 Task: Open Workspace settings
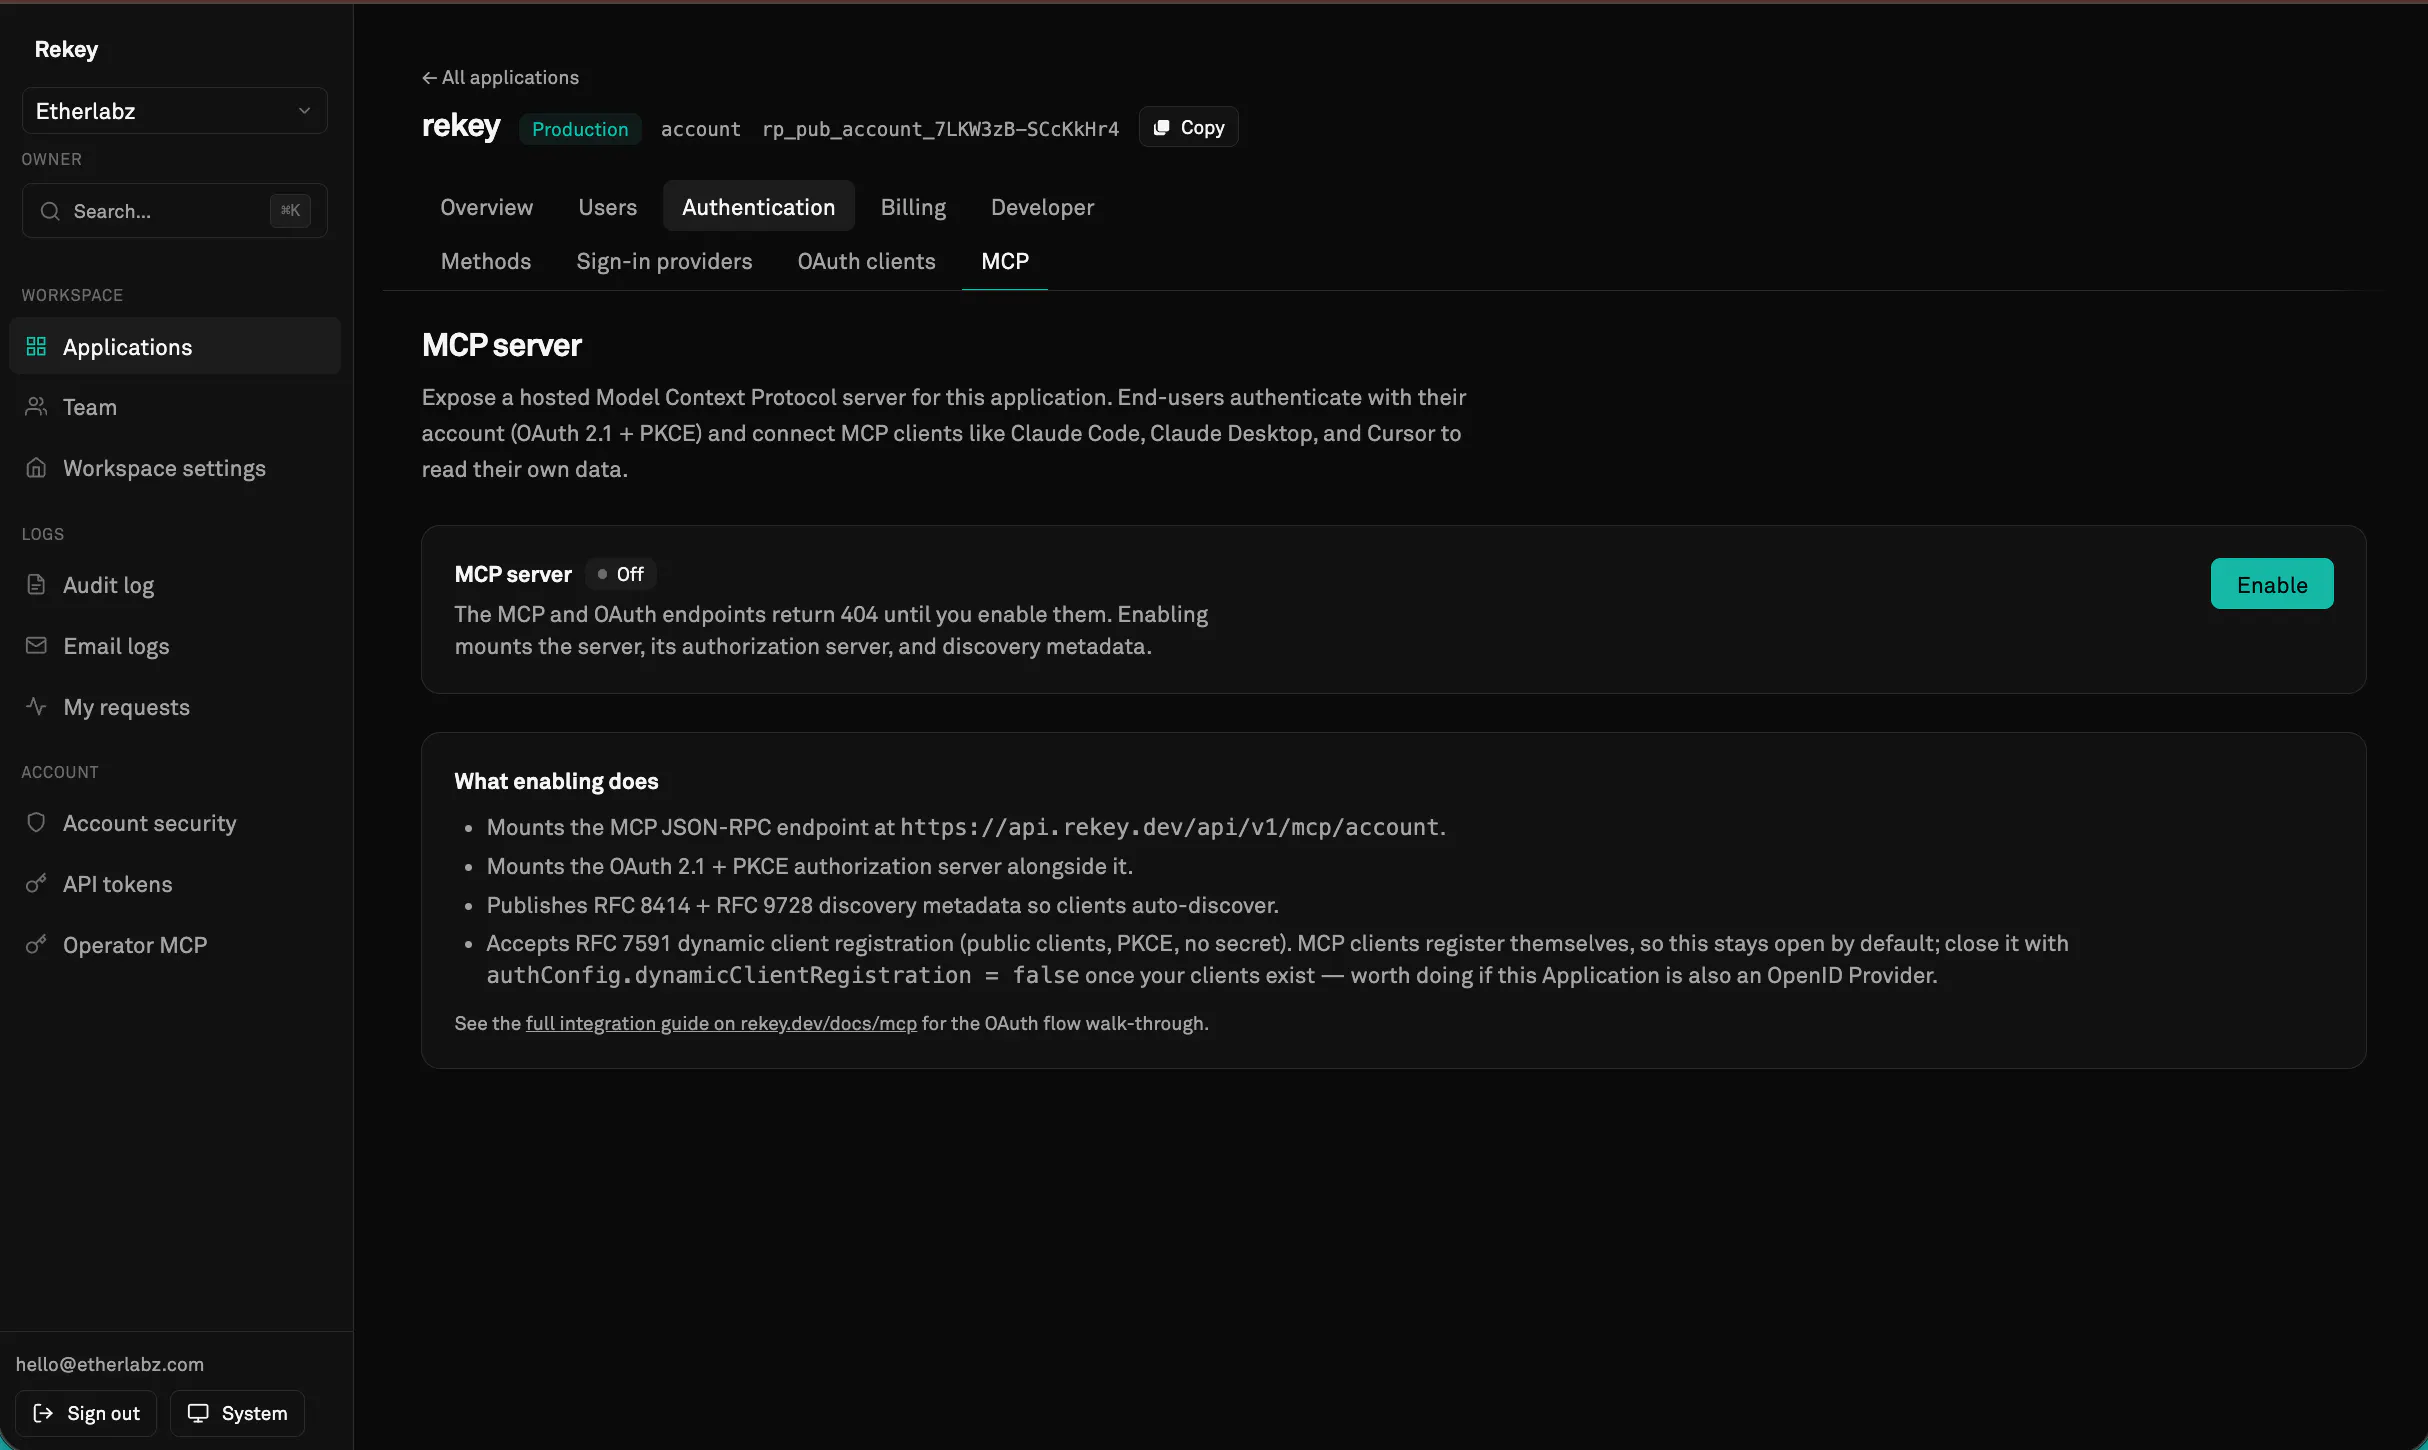click(x=175, y=467)
